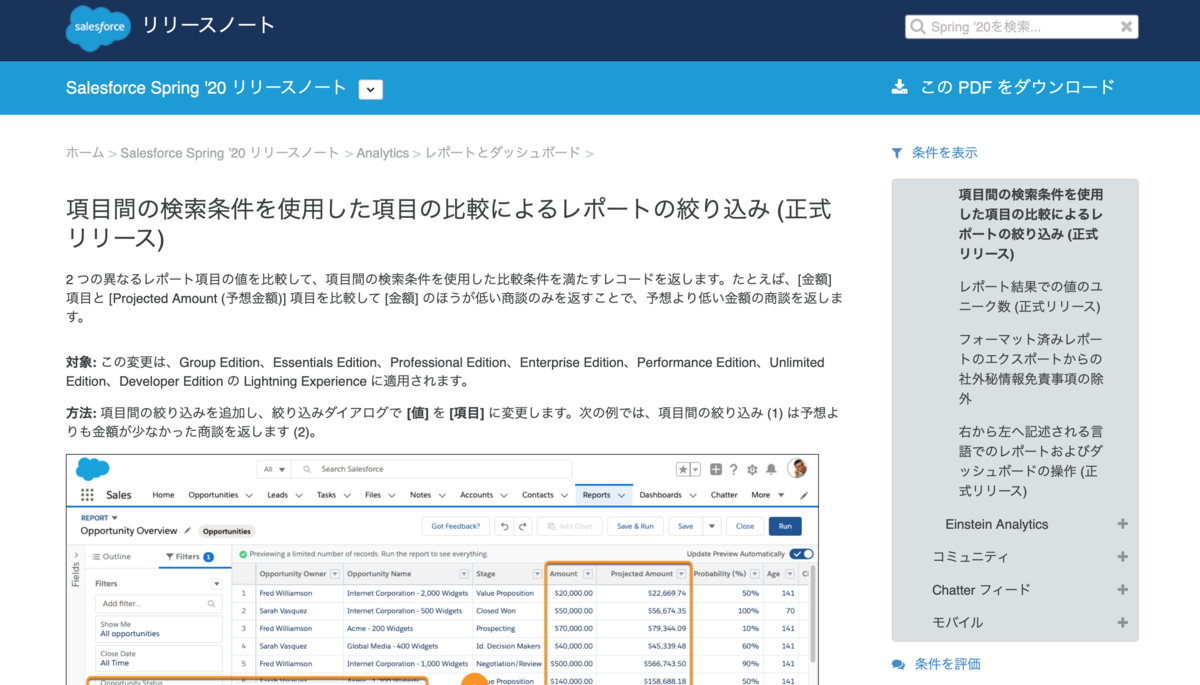
Task: Open レポートとダッシュボード breadcrumb link
Action: point(503,153)
